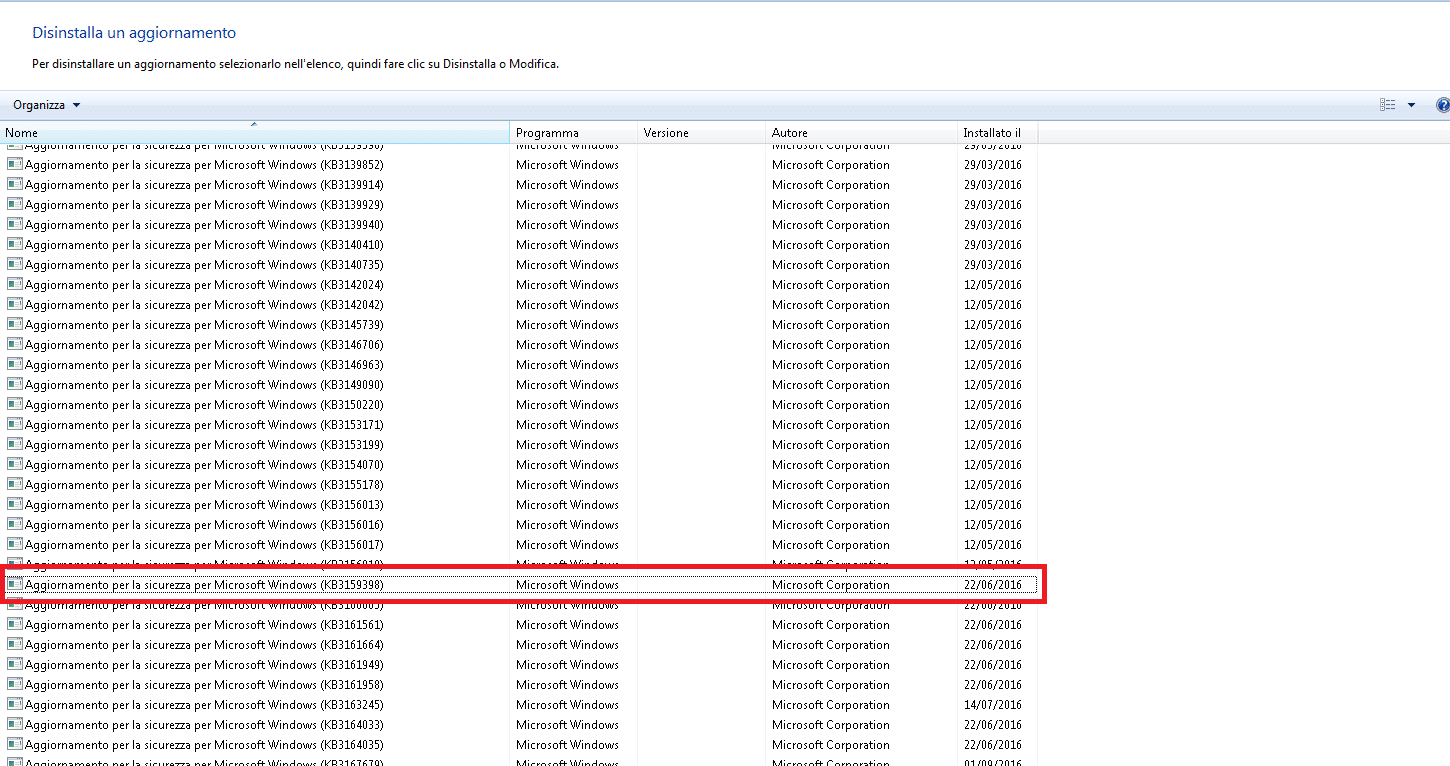Screen dimensions: 1450x766
Task: Click icon of update KB3140735
Action: pos(15,265)
